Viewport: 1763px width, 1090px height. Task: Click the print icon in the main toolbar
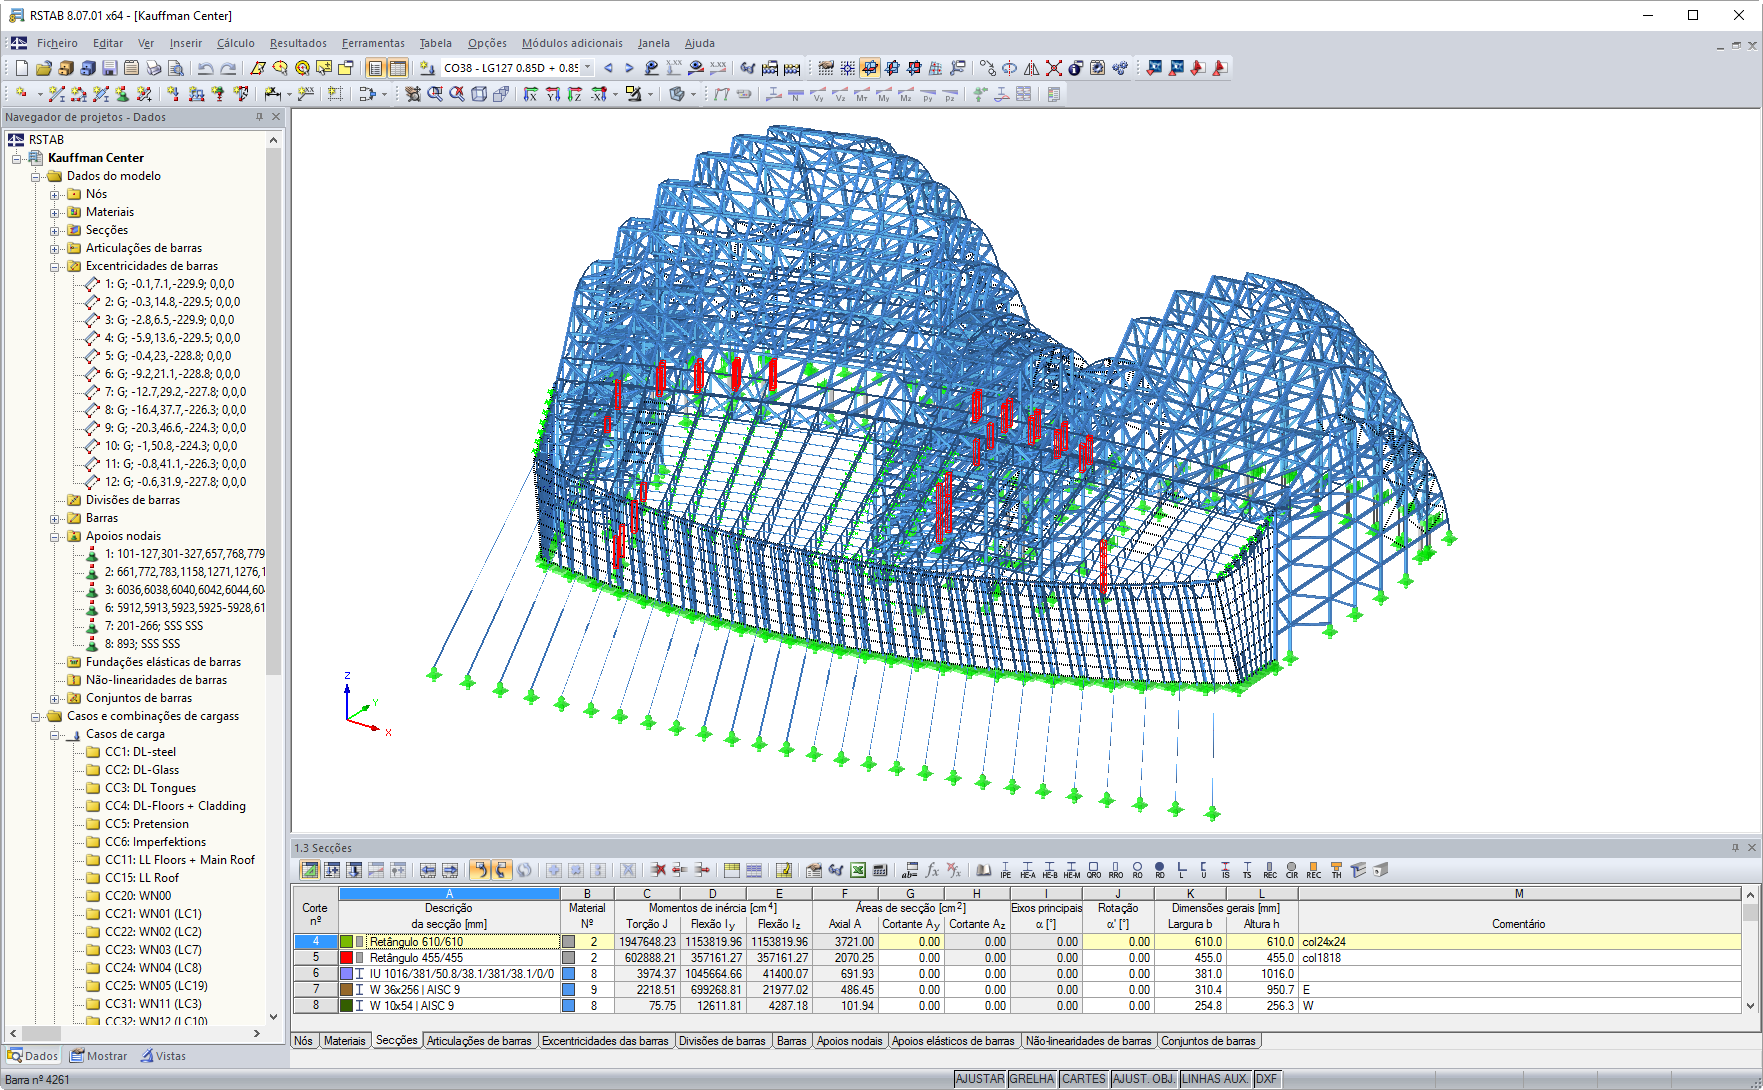152,67
